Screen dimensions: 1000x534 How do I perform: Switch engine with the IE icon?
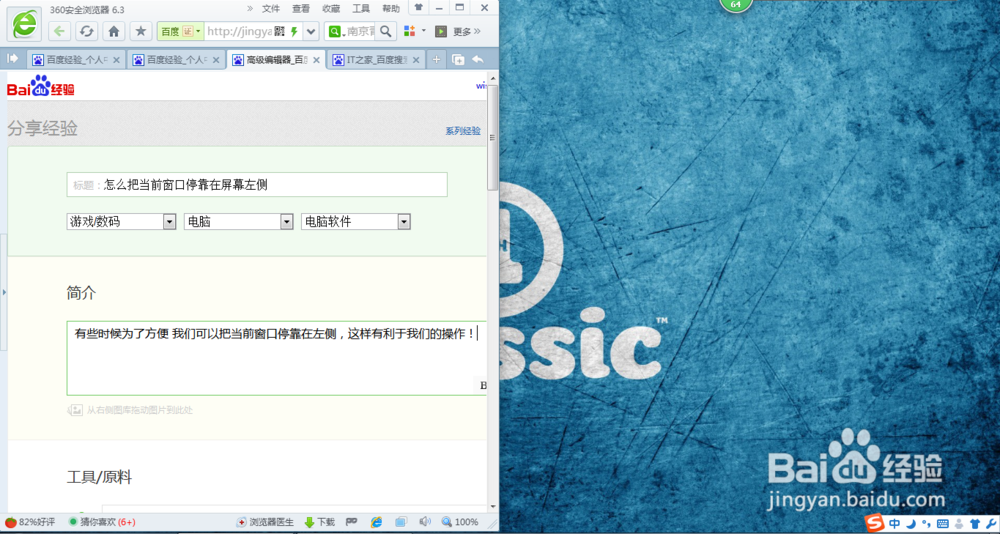pos(377,522)
